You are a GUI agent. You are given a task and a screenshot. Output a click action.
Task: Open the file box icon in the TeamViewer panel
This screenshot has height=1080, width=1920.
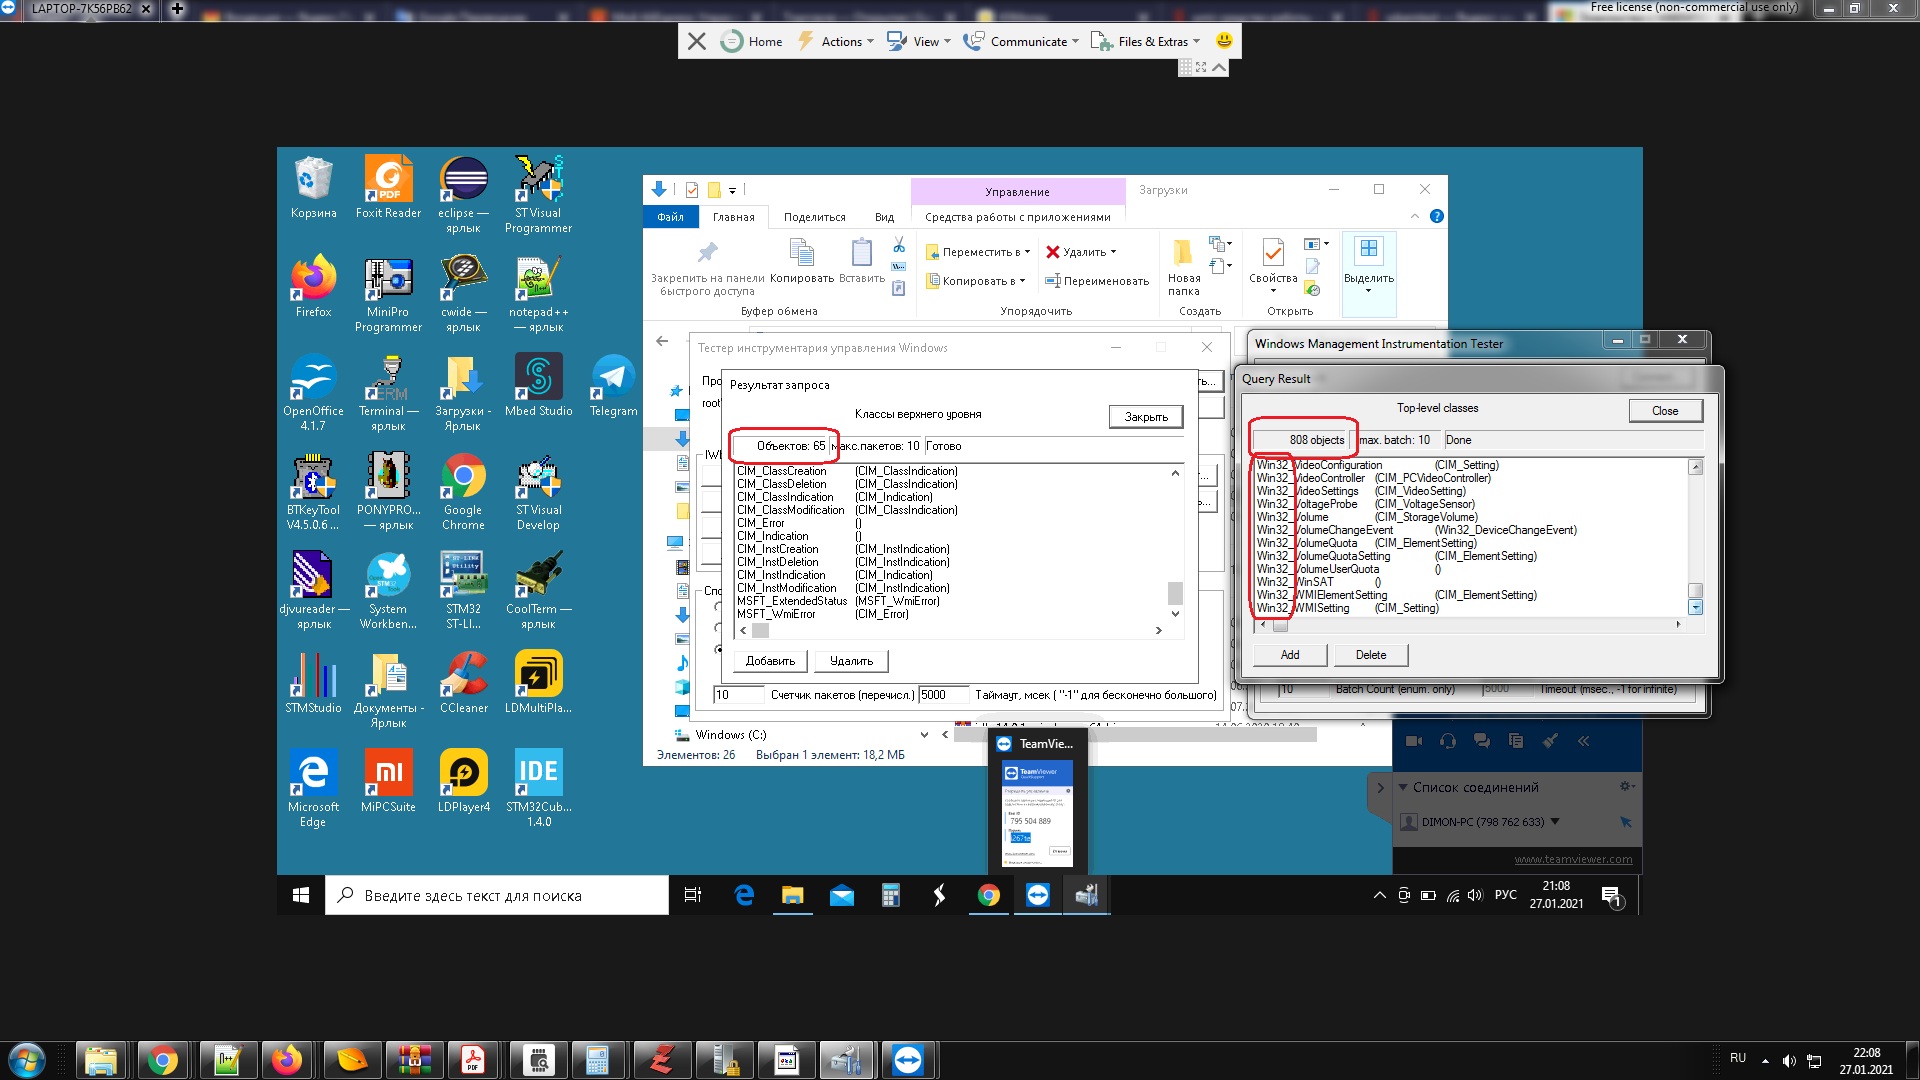[1515, 741]
